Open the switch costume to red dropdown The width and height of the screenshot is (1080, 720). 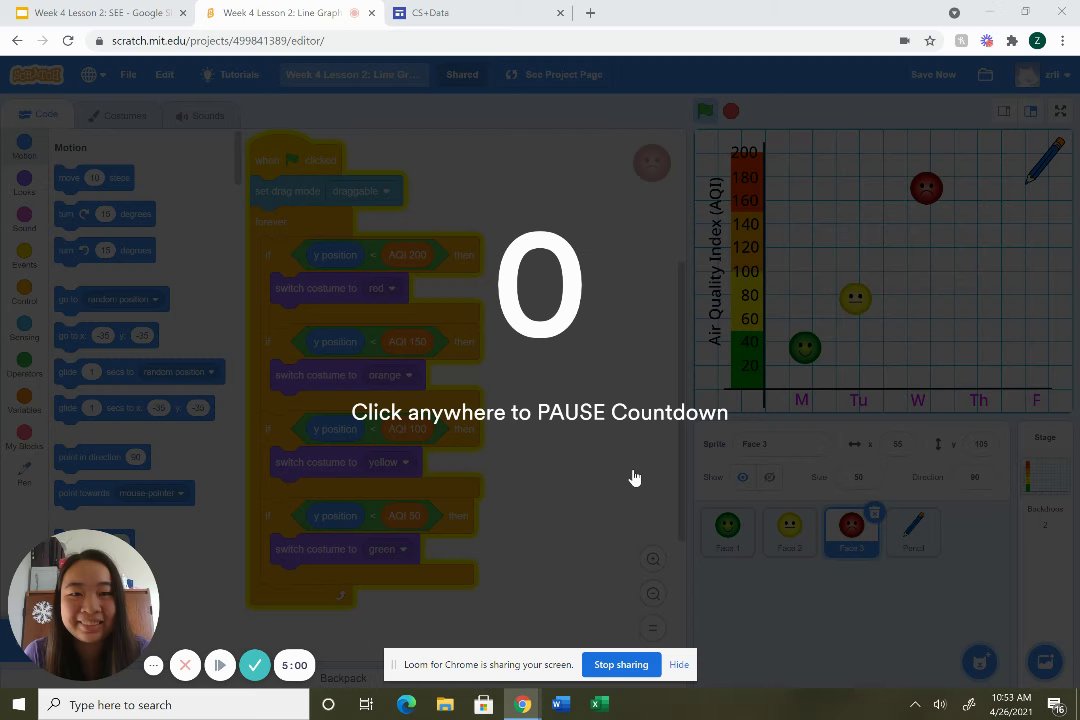click(x=382, y=288)
